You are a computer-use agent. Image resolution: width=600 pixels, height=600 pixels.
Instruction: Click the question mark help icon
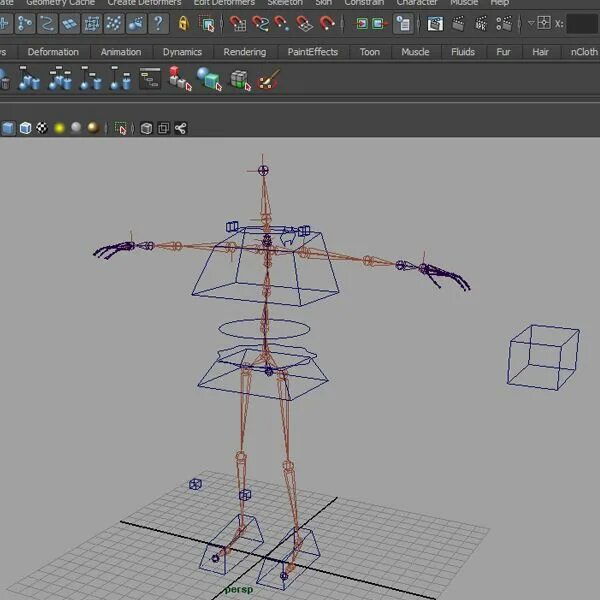tap(158, 24)
